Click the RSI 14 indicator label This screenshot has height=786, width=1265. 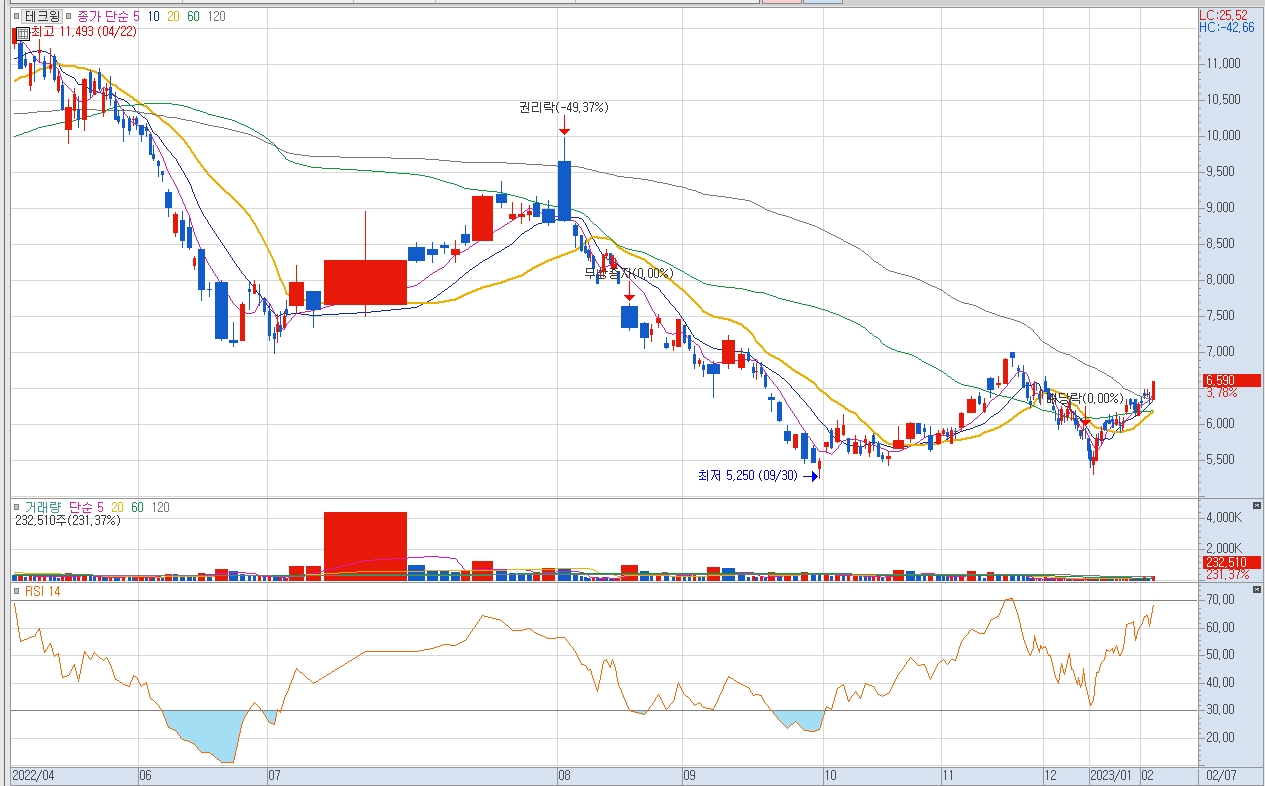coord(41,592)
